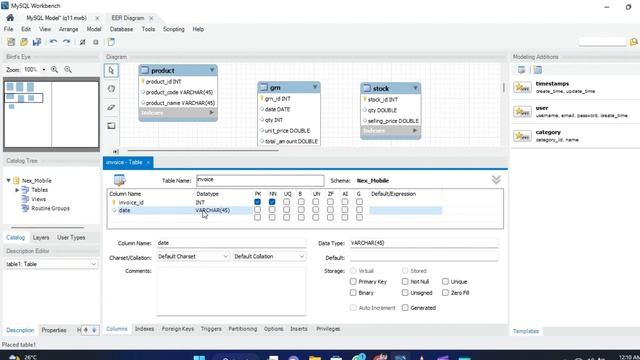The width and height of the screenshot is (640, 360).
Task: Check PK for date column
Action: pyautogui.click(x=257, y=210)
